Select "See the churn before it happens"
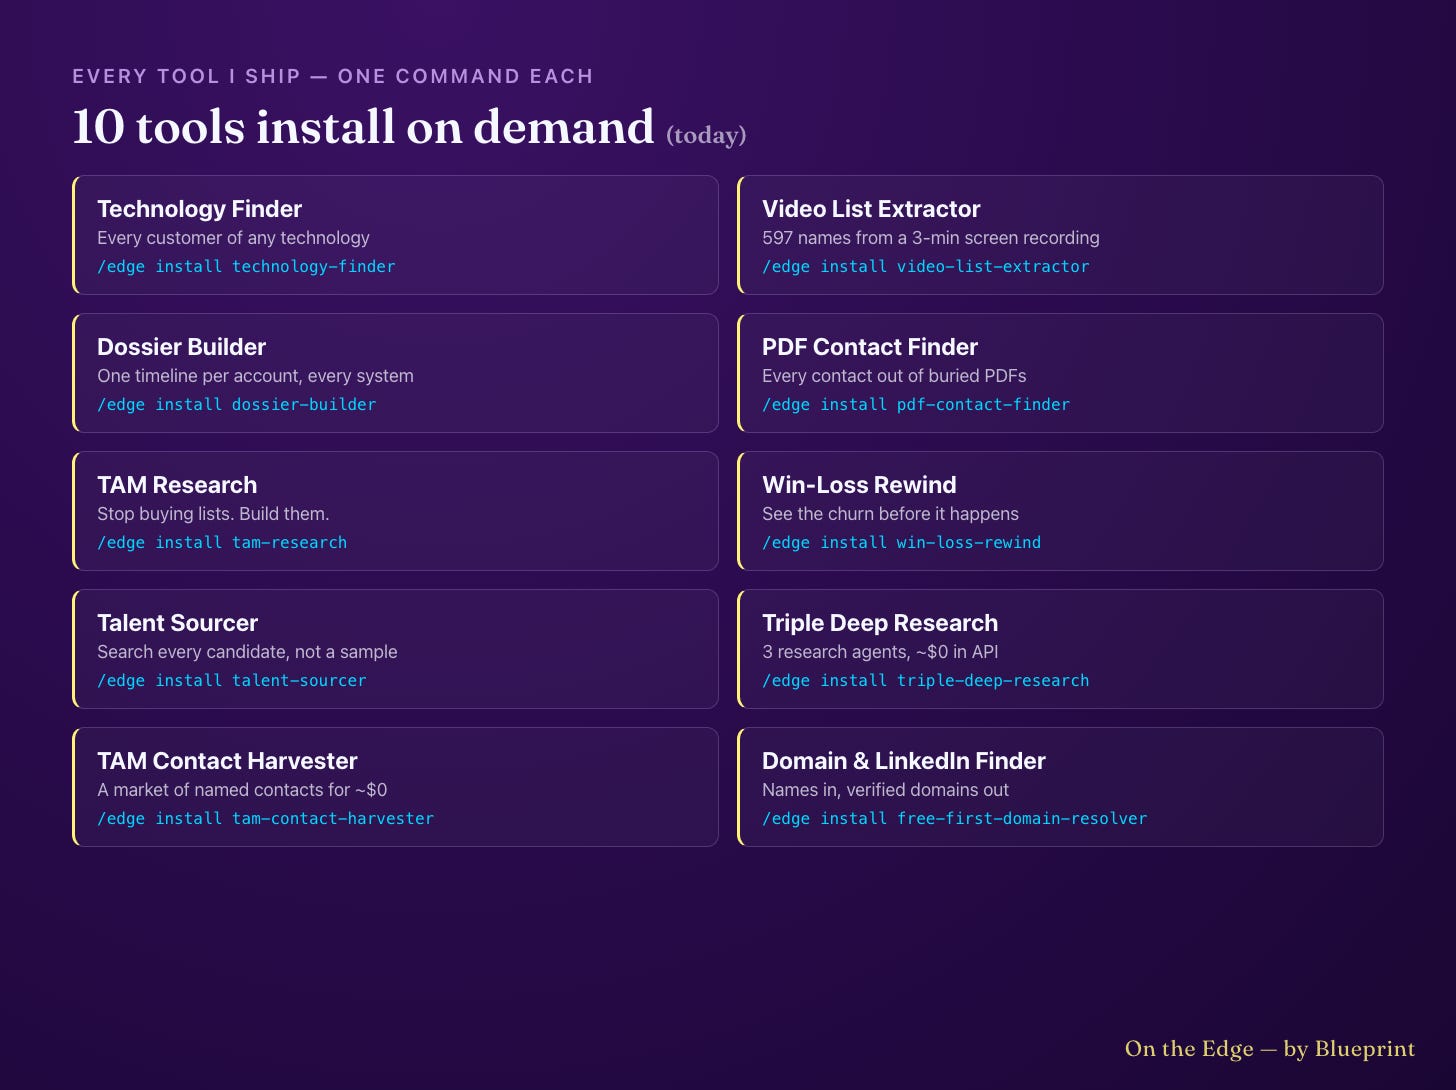The width and height of the screenshot is (1456, 1090). [890, 514]
